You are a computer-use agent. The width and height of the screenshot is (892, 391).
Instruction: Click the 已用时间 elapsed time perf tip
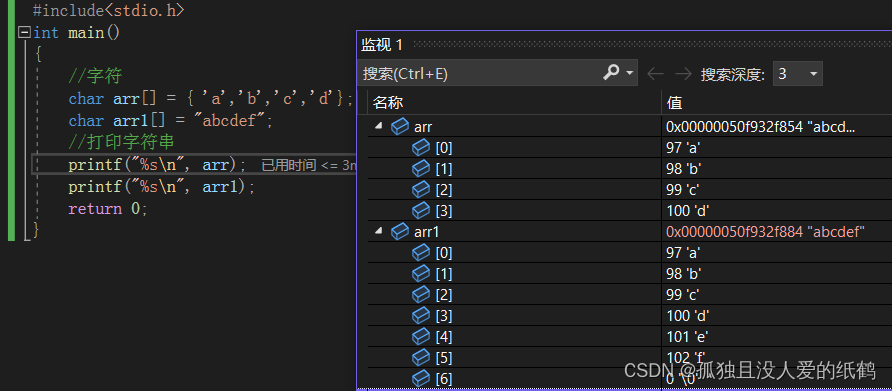tap(309, 166)
